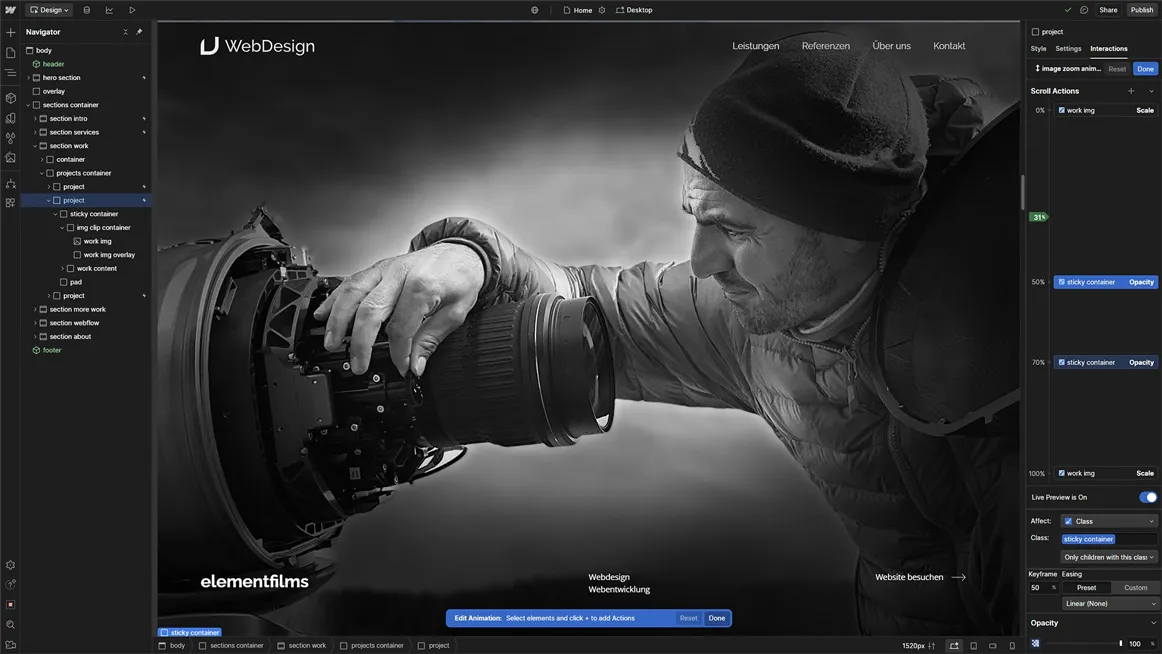Open the CMS database icon in top bar
The image size is (1162, 654).
point(87,10)
